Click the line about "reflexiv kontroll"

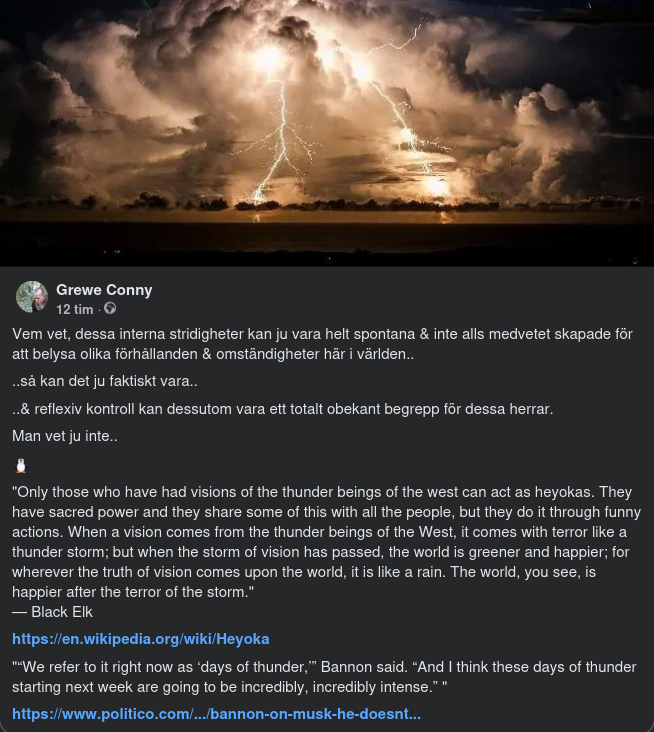point(282,408)
